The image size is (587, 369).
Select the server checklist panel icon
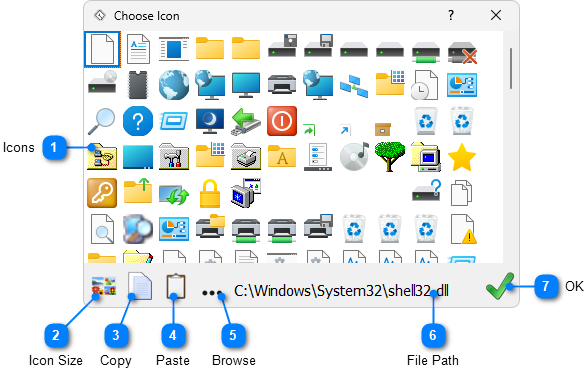tap(318, 157)
